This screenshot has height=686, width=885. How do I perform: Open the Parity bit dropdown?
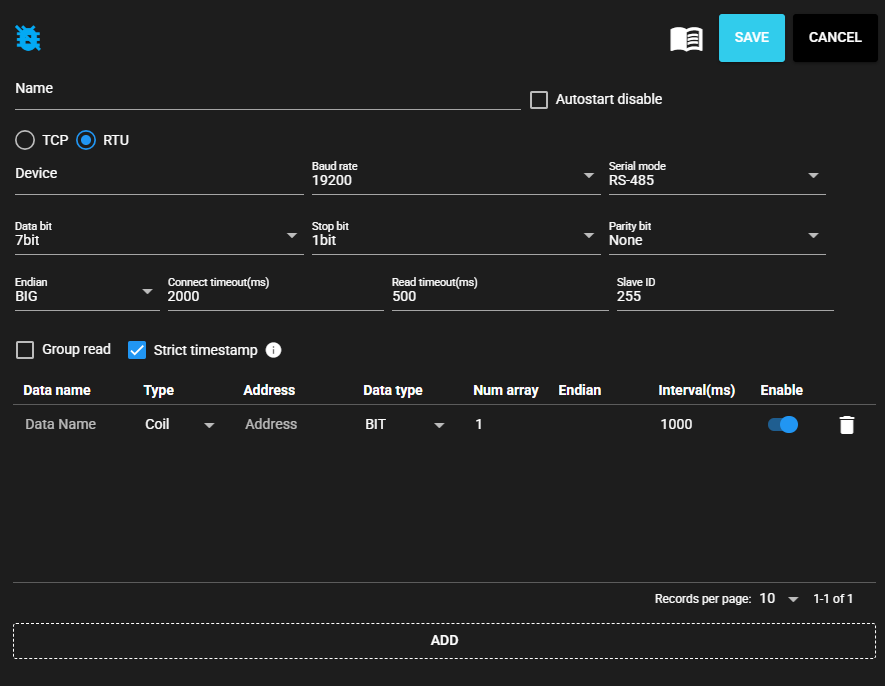(x=716, y=239)
